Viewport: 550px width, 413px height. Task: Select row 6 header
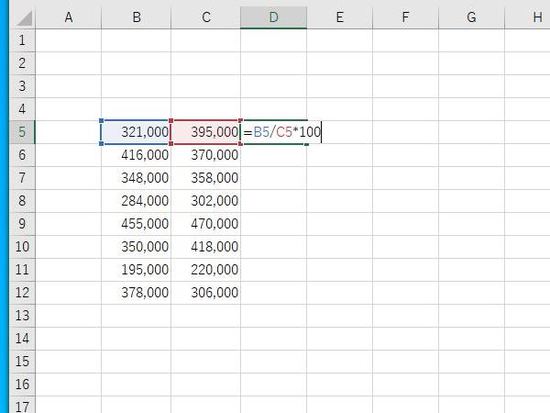coord(22,155)
